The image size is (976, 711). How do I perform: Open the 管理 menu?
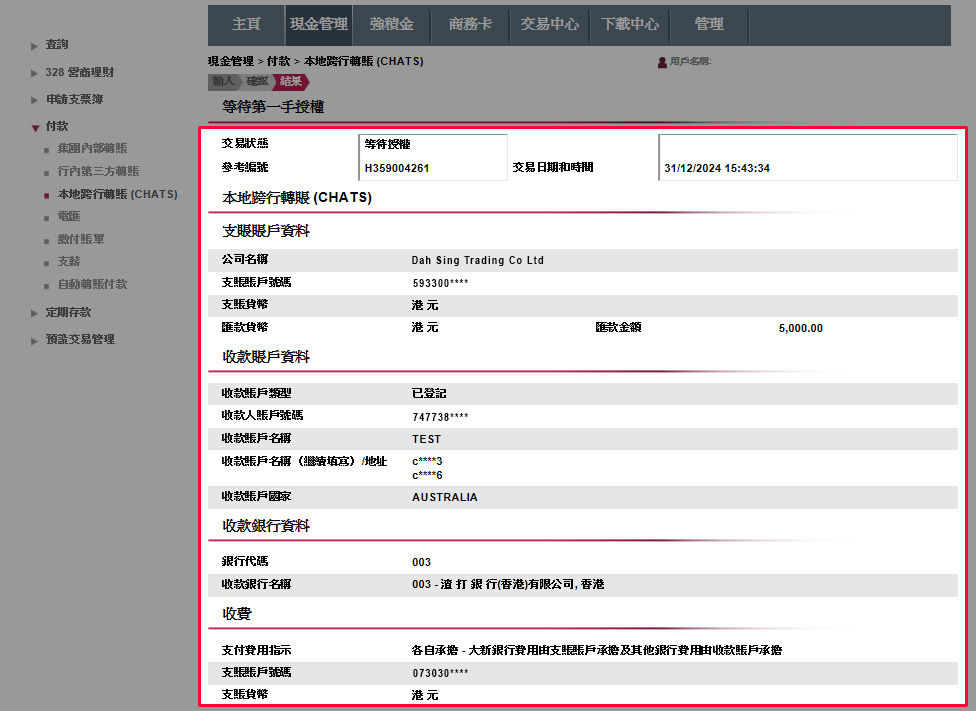point(708,24)
